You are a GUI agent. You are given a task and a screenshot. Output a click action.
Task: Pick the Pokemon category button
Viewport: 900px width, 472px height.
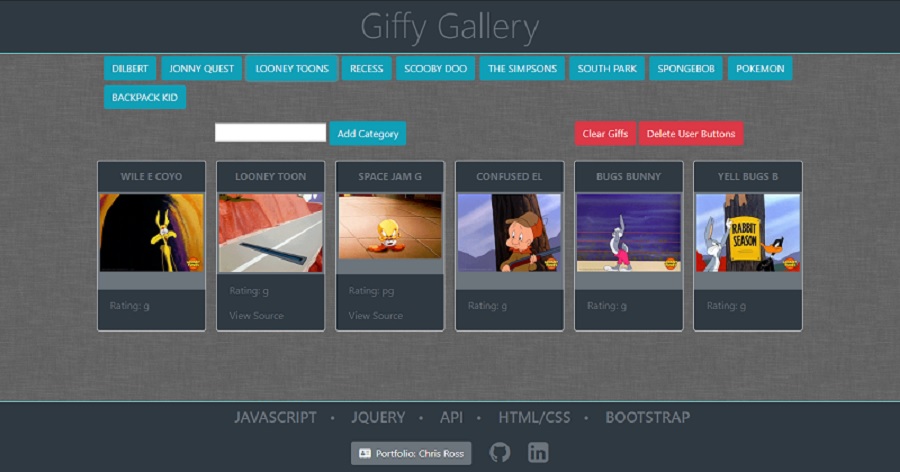pos(760,68)
